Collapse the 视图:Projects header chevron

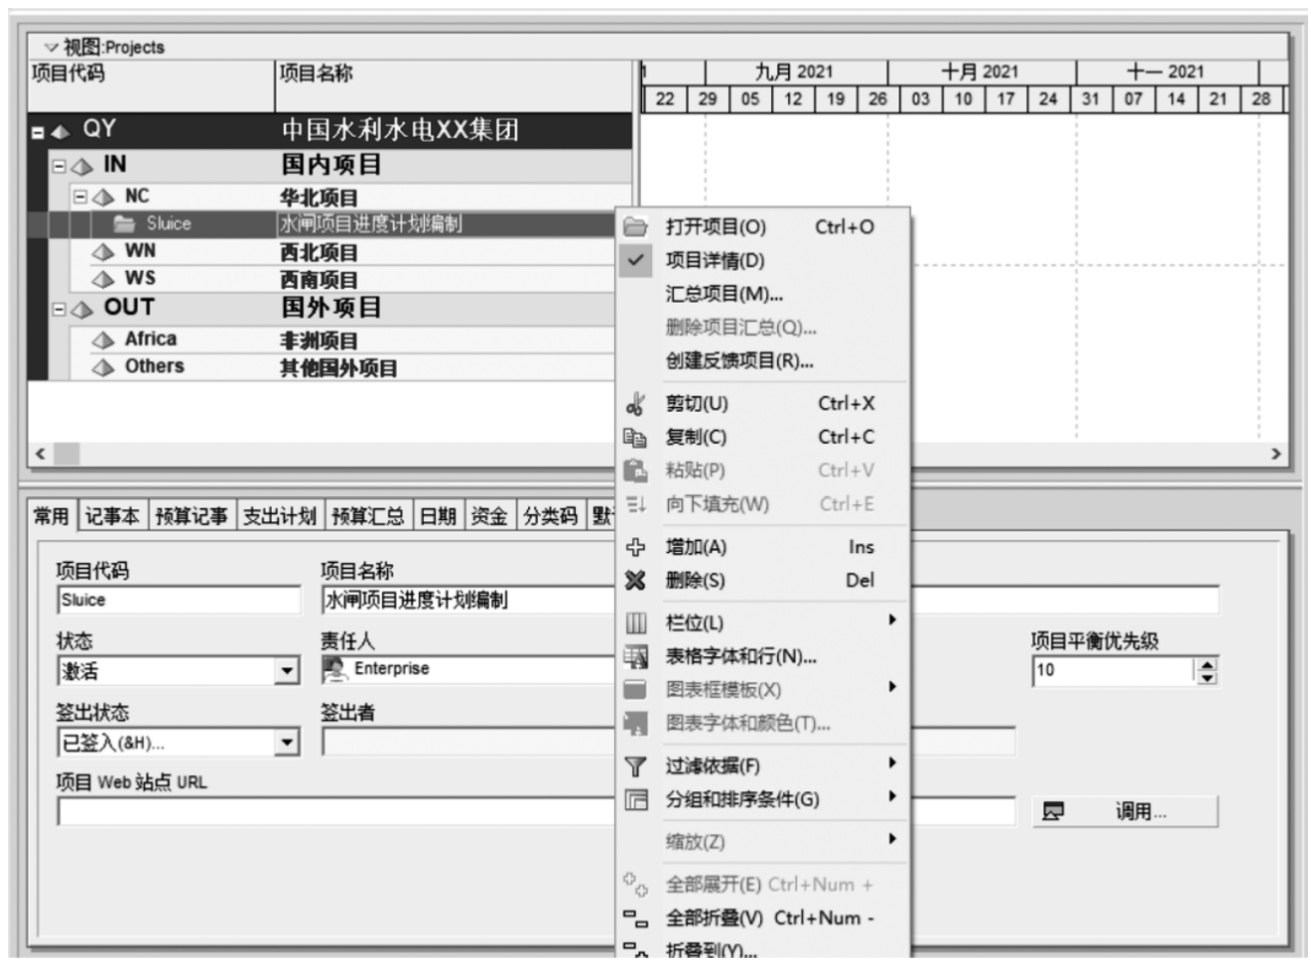pos(51,47)
